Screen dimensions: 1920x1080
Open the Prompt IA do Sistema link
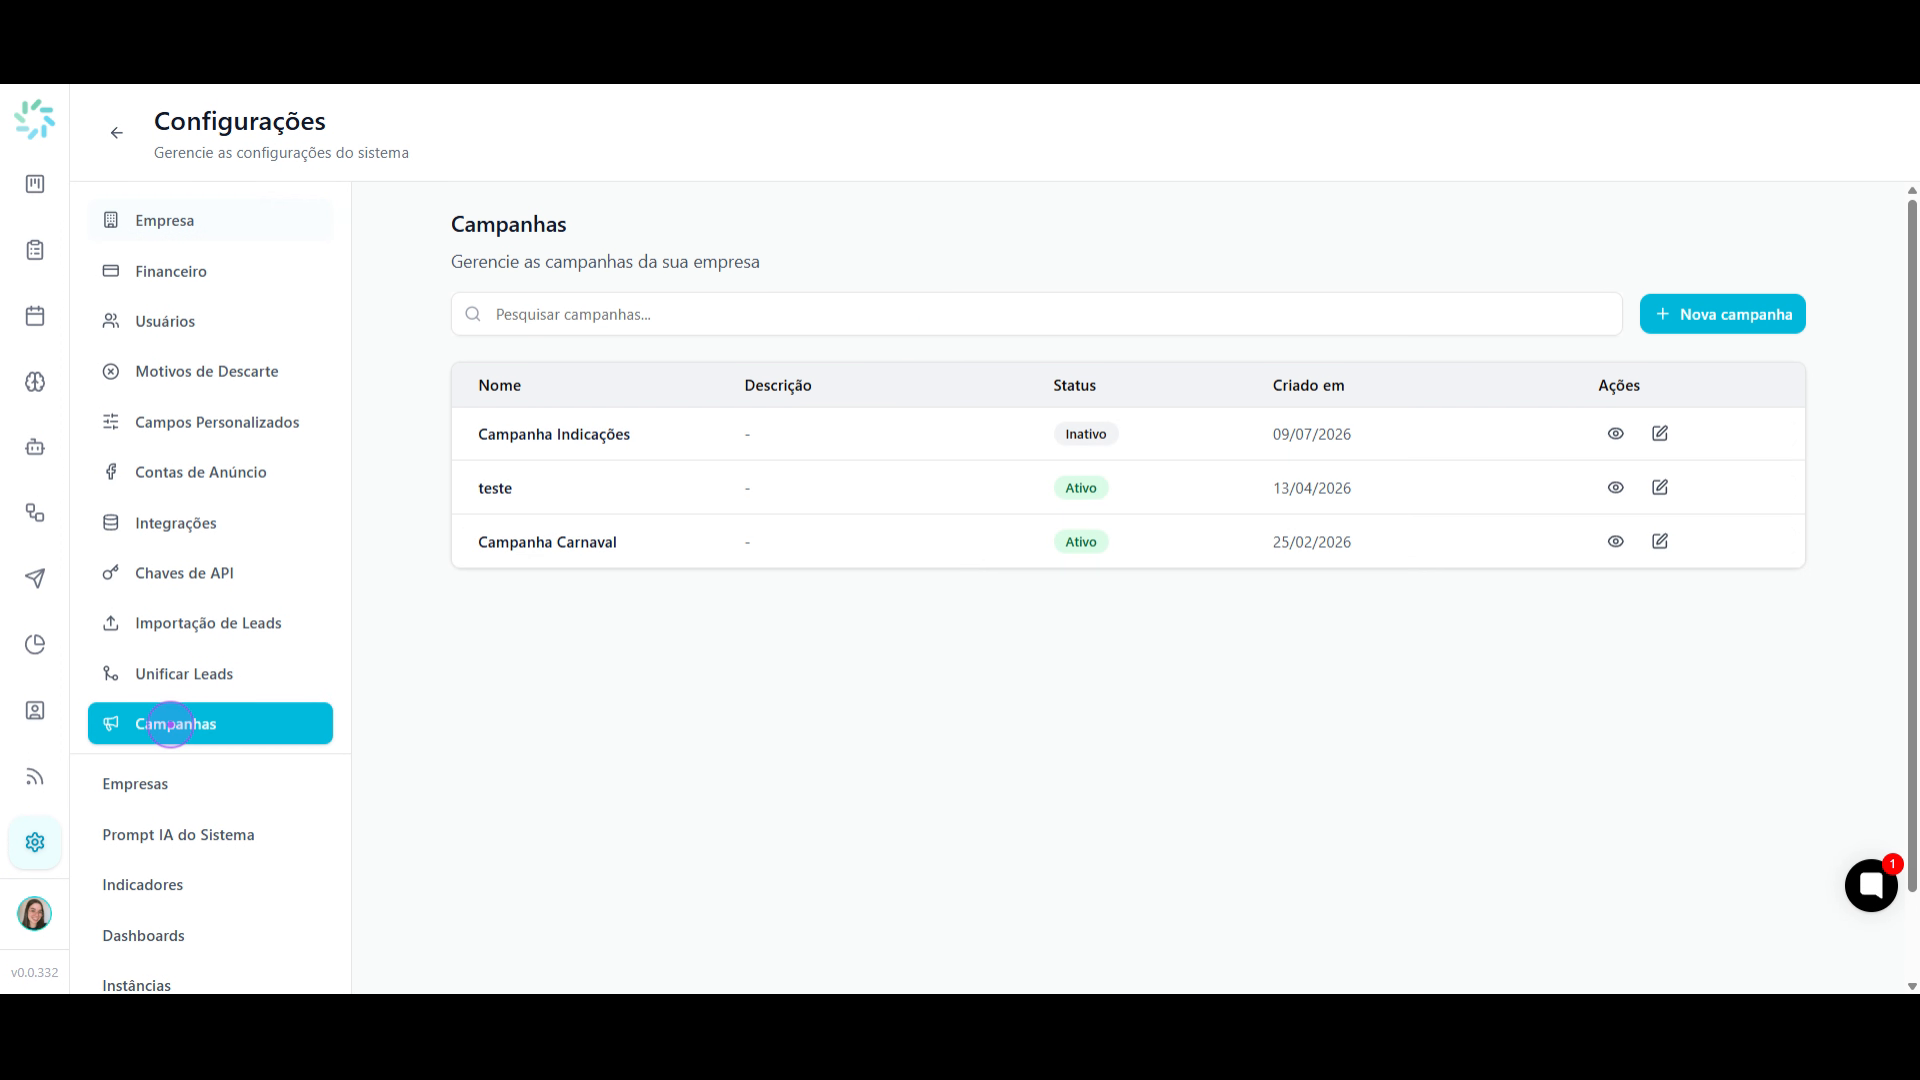178,835
